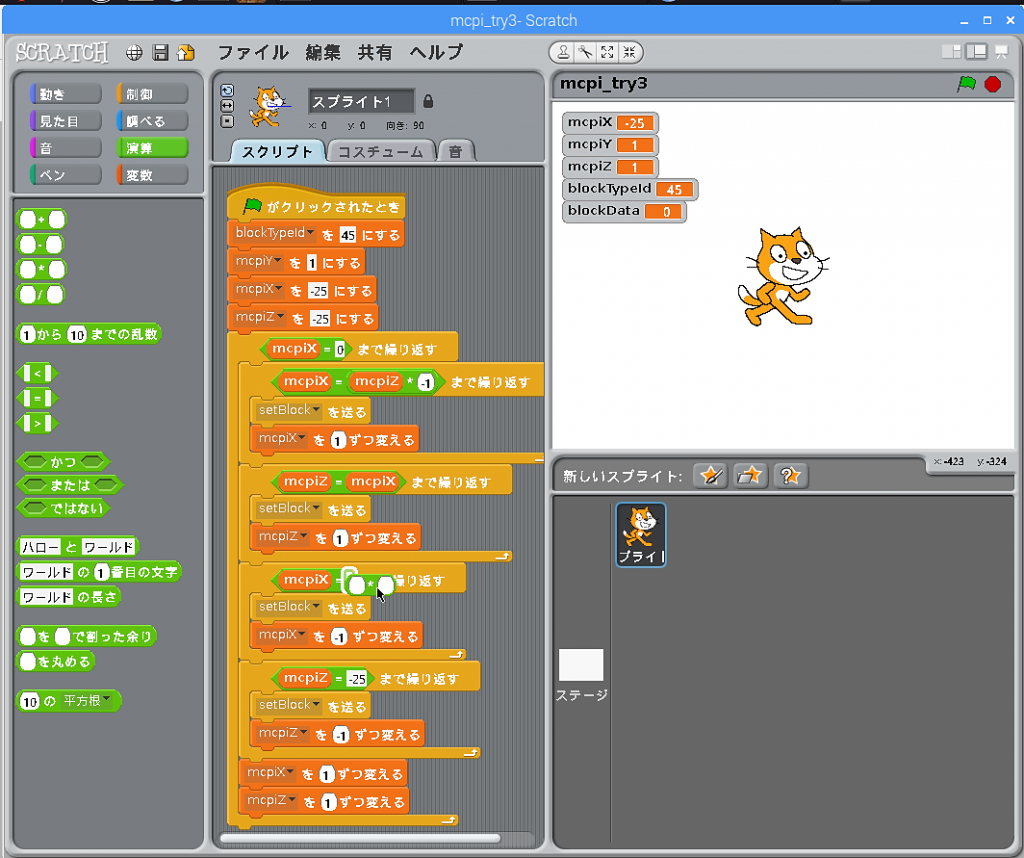Save the project with the floppy disk icon
Image resolution: width=1024 pixels, height=858 pixels.
coord(160,53)
